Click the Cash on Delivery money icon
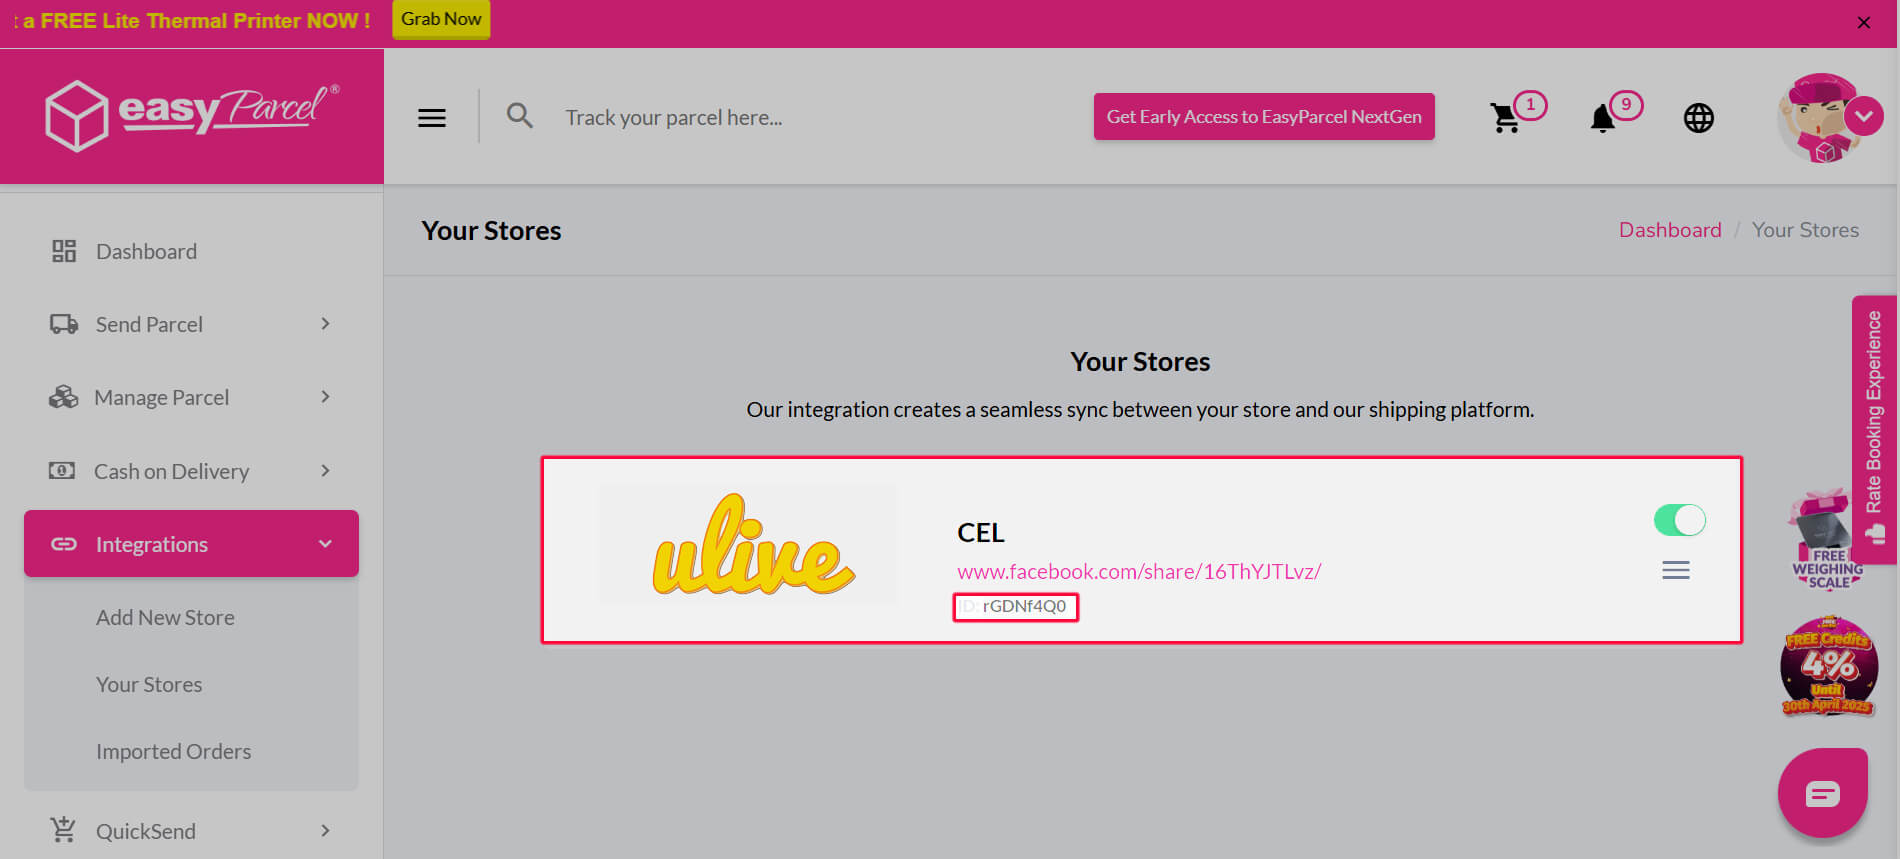This screenshot has height=859, width=1900. click(x=62, y=470)
